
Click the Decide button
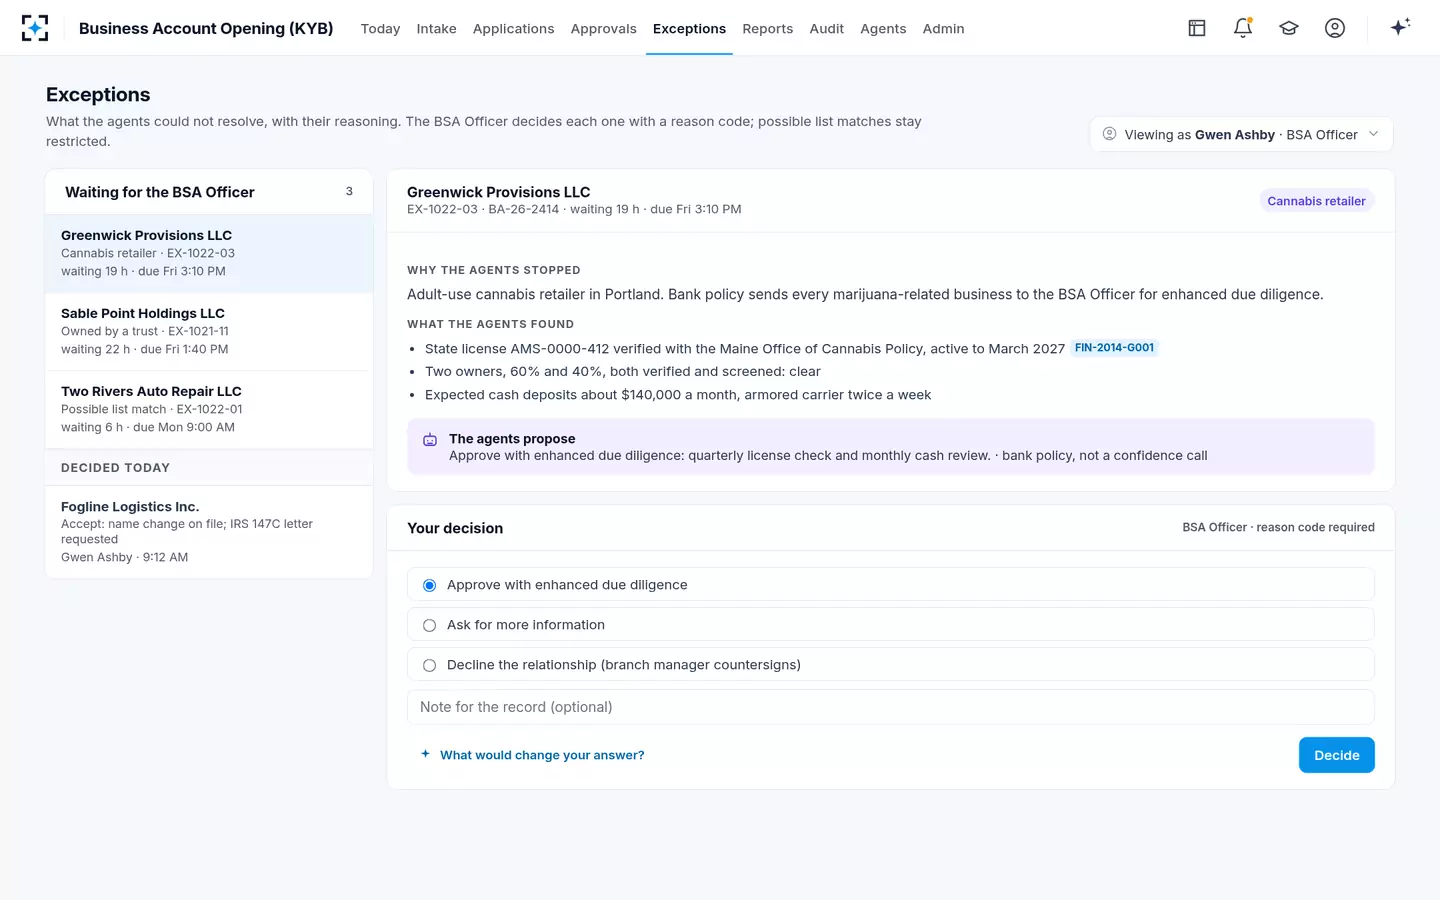1336,755
